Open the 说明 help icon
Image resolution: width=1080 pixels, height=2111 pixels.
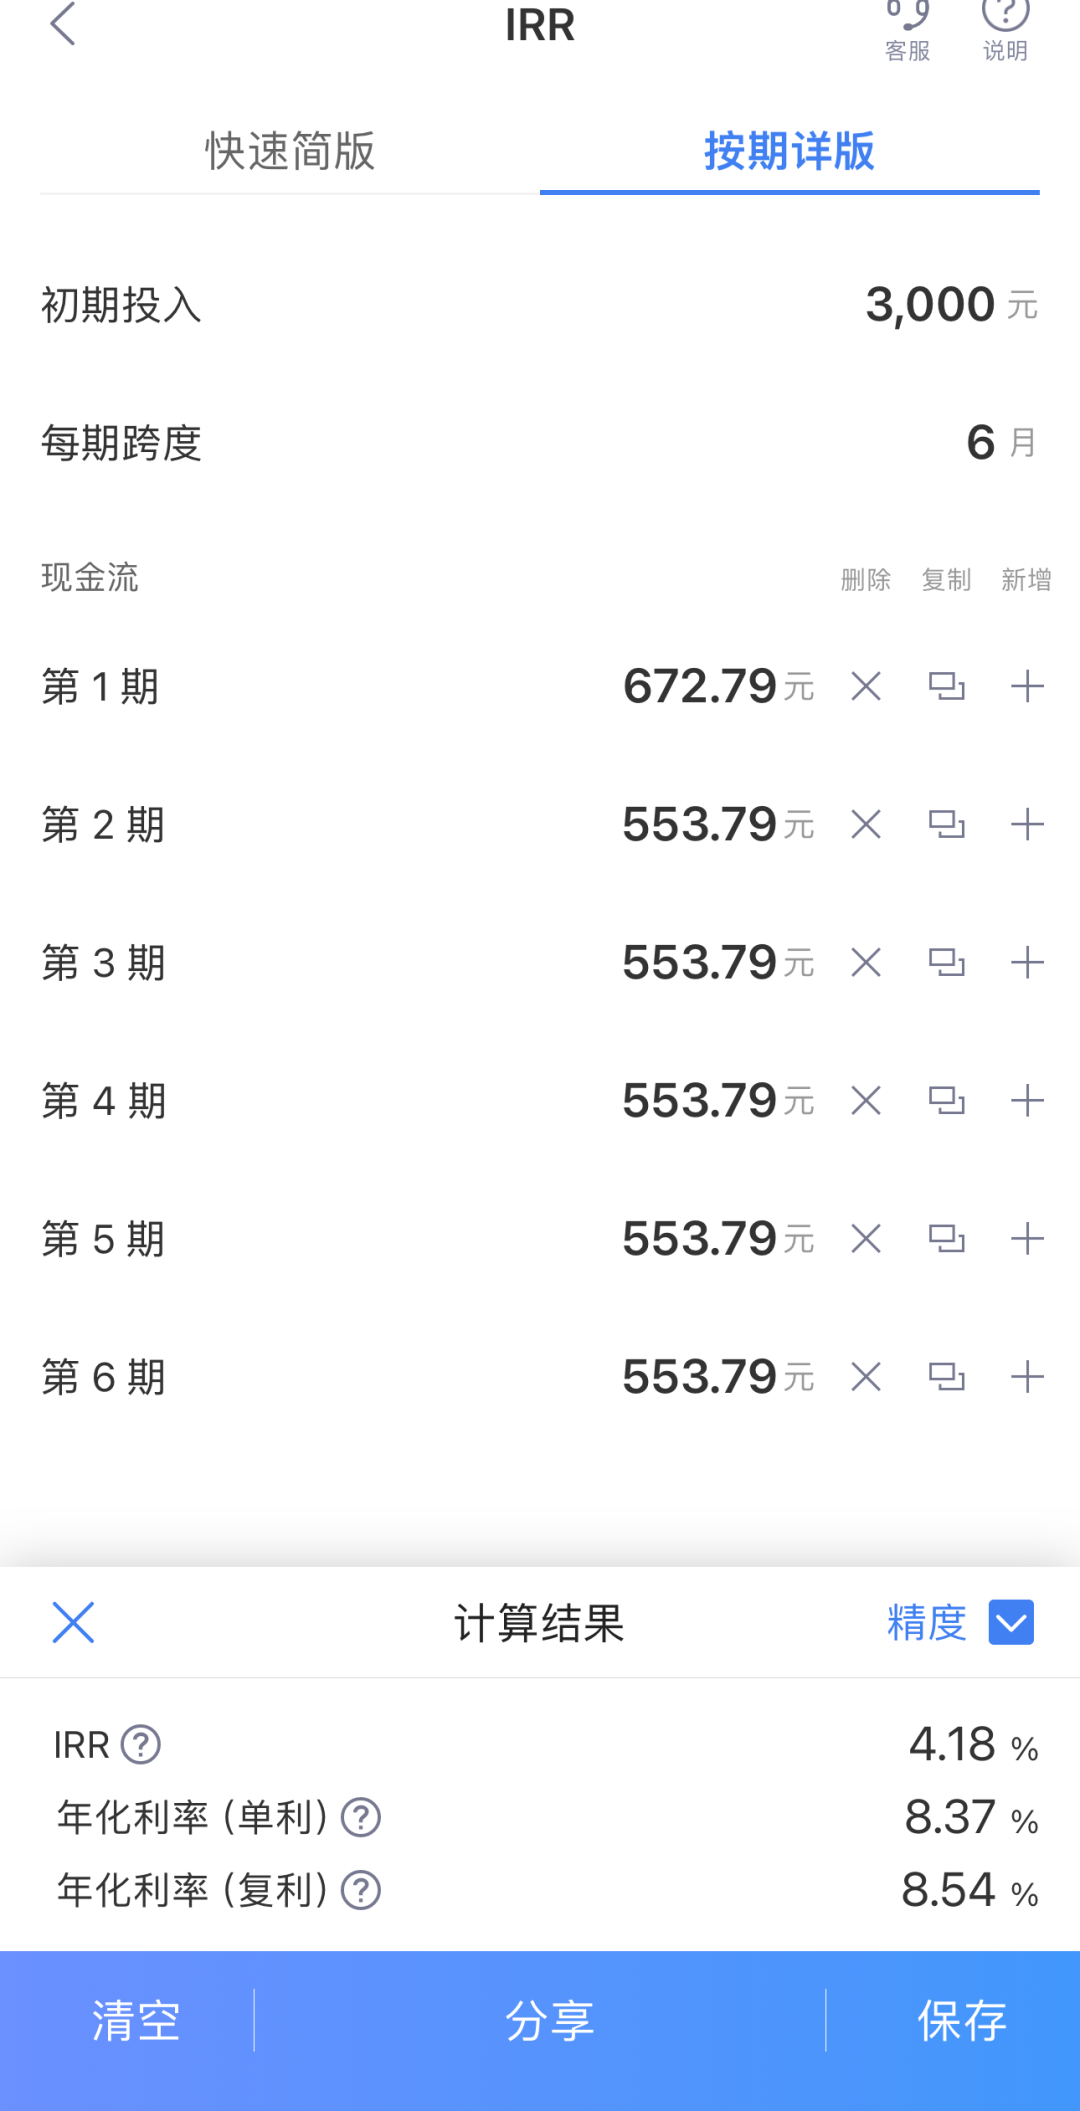click(x=1005, y=28)
